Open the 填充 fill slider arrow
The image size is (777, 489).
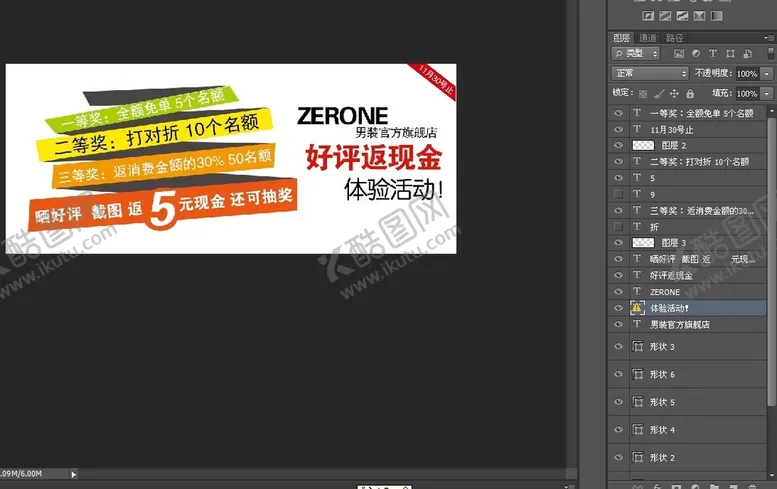coord(767,93)
